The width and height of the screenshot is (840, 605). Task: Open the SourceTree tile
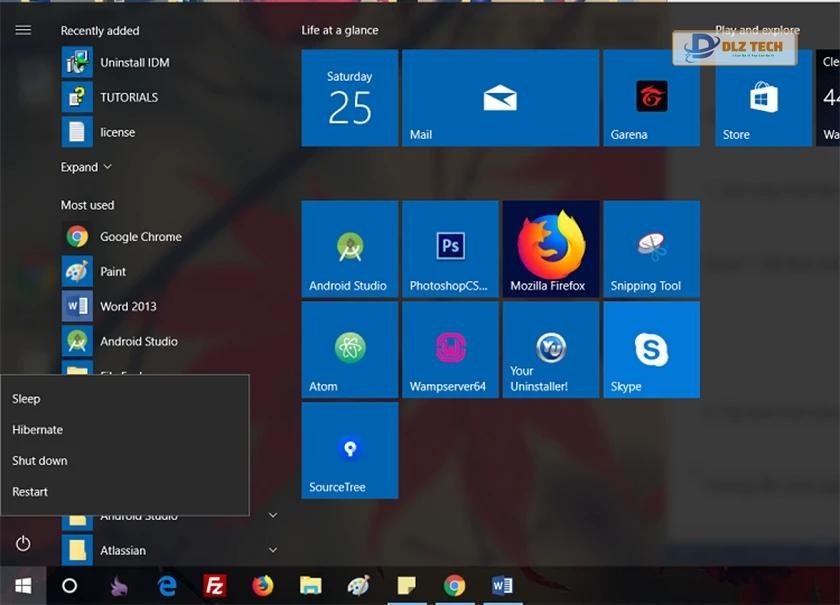coord(349,450)
